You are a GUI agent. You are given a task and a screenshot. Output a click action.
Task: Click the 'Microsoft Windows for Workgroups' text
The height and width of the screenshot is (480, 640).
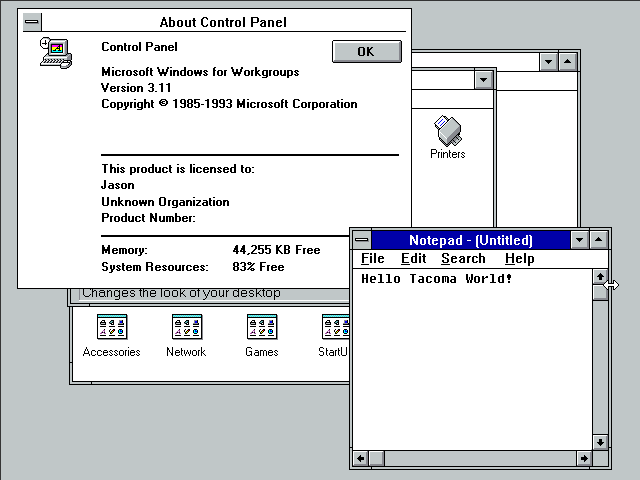200,72
